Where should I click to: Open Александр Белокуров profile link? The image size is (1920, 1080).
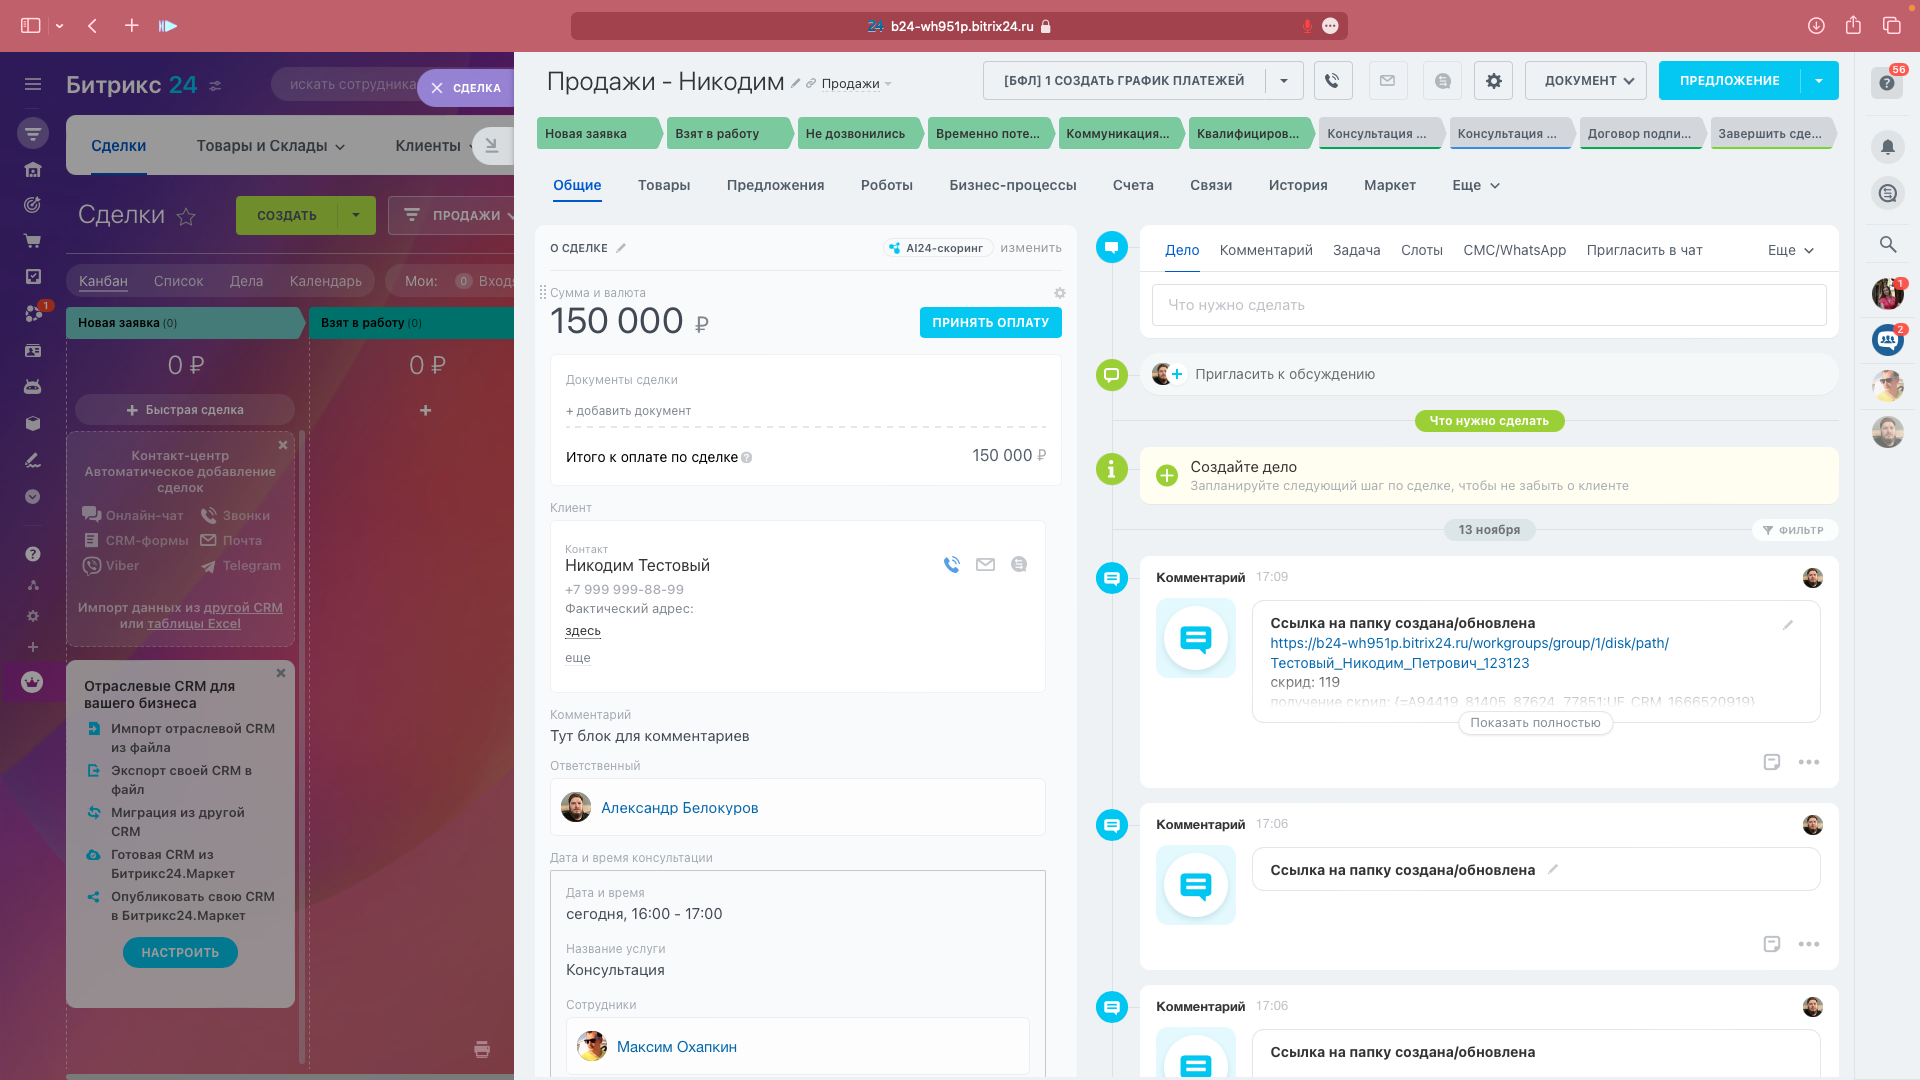(x=679, y=808)
